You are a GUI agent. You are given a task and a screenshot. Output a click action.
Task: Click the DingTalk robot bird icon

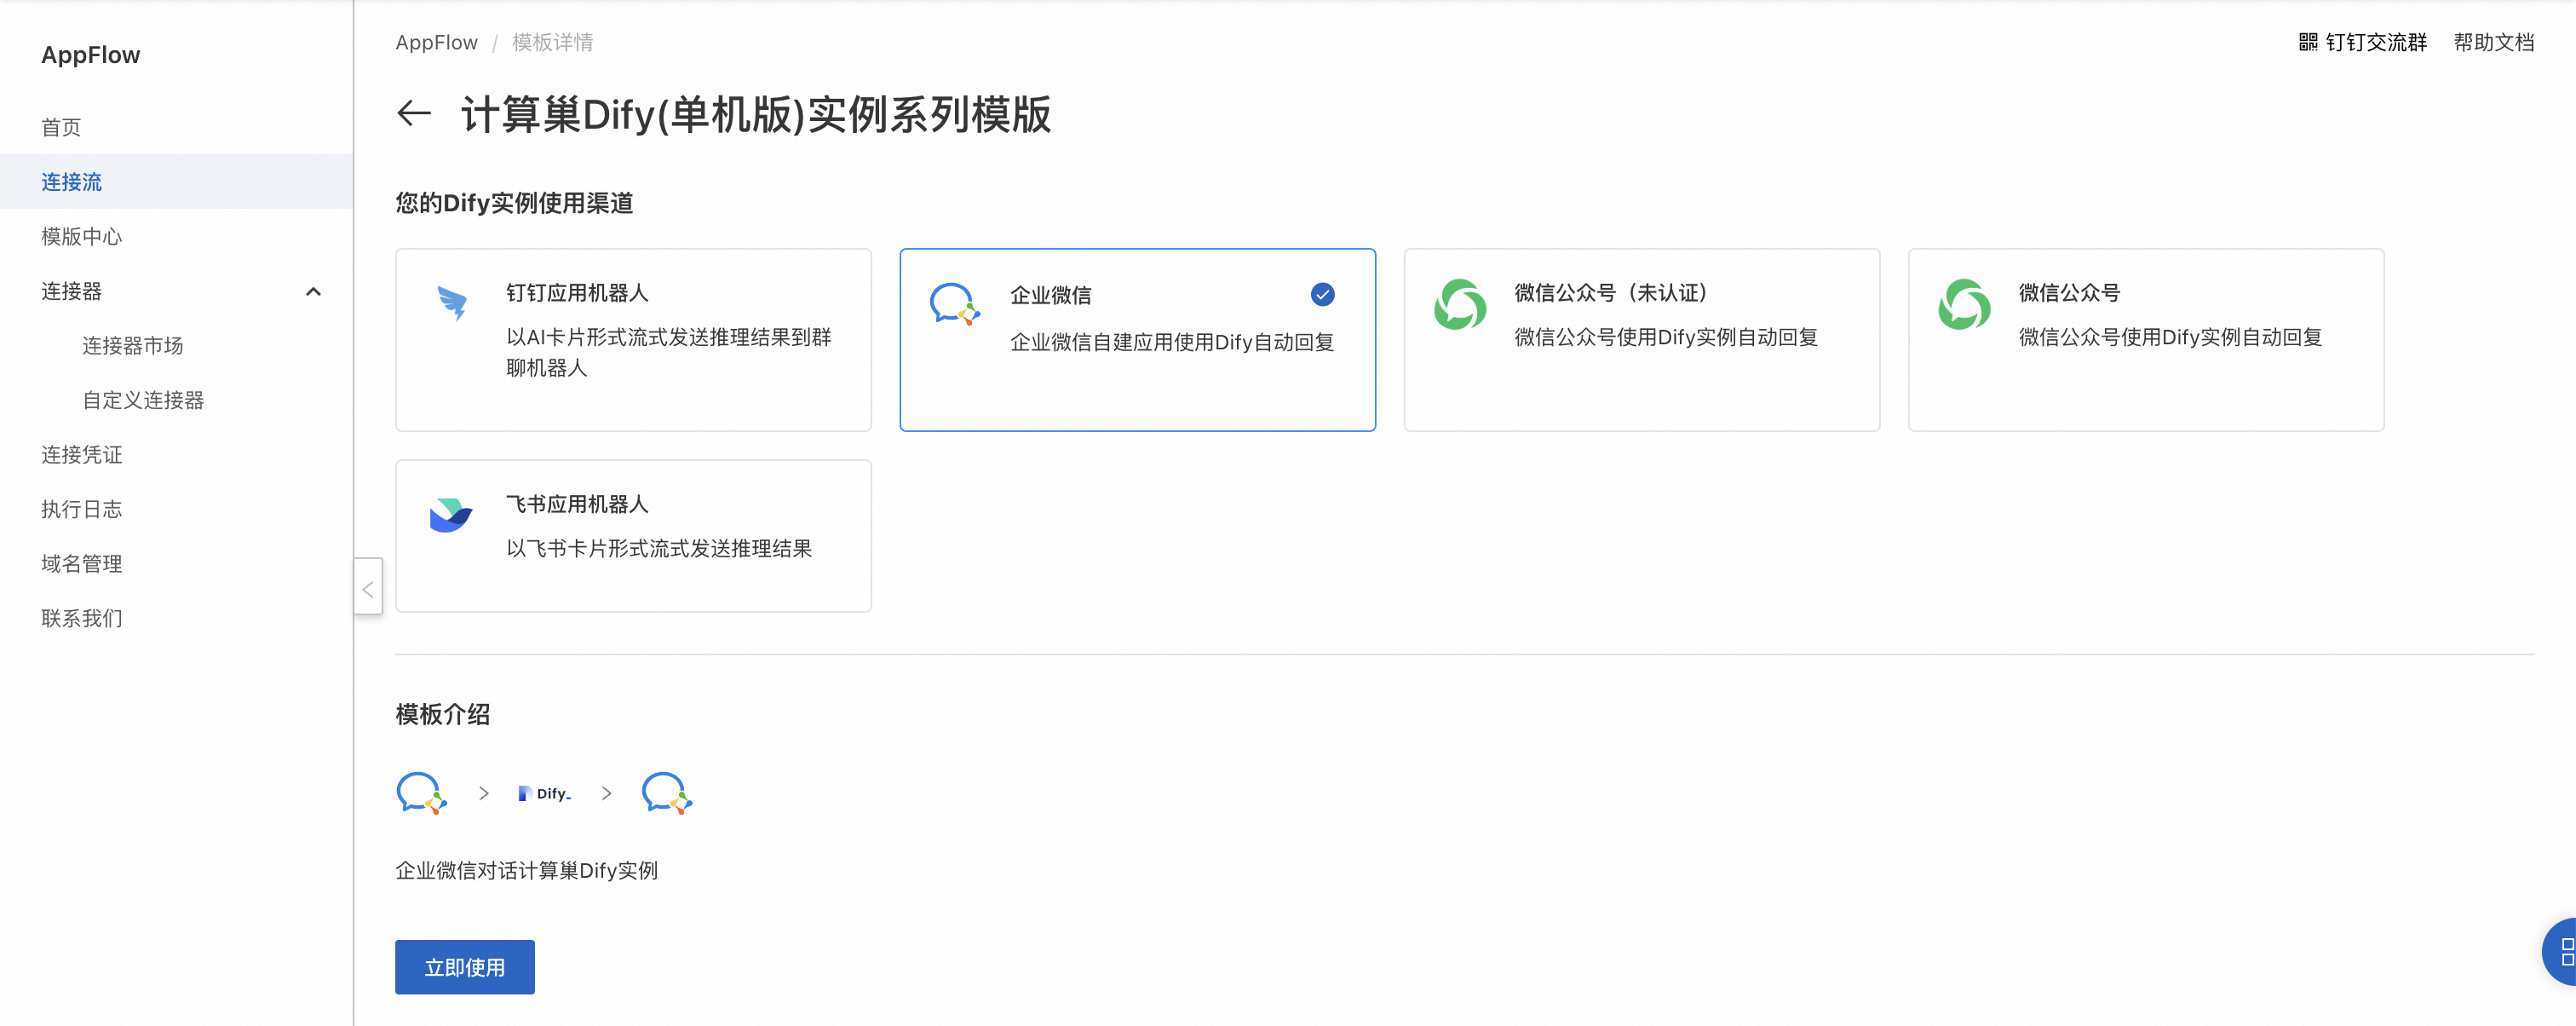453,302
